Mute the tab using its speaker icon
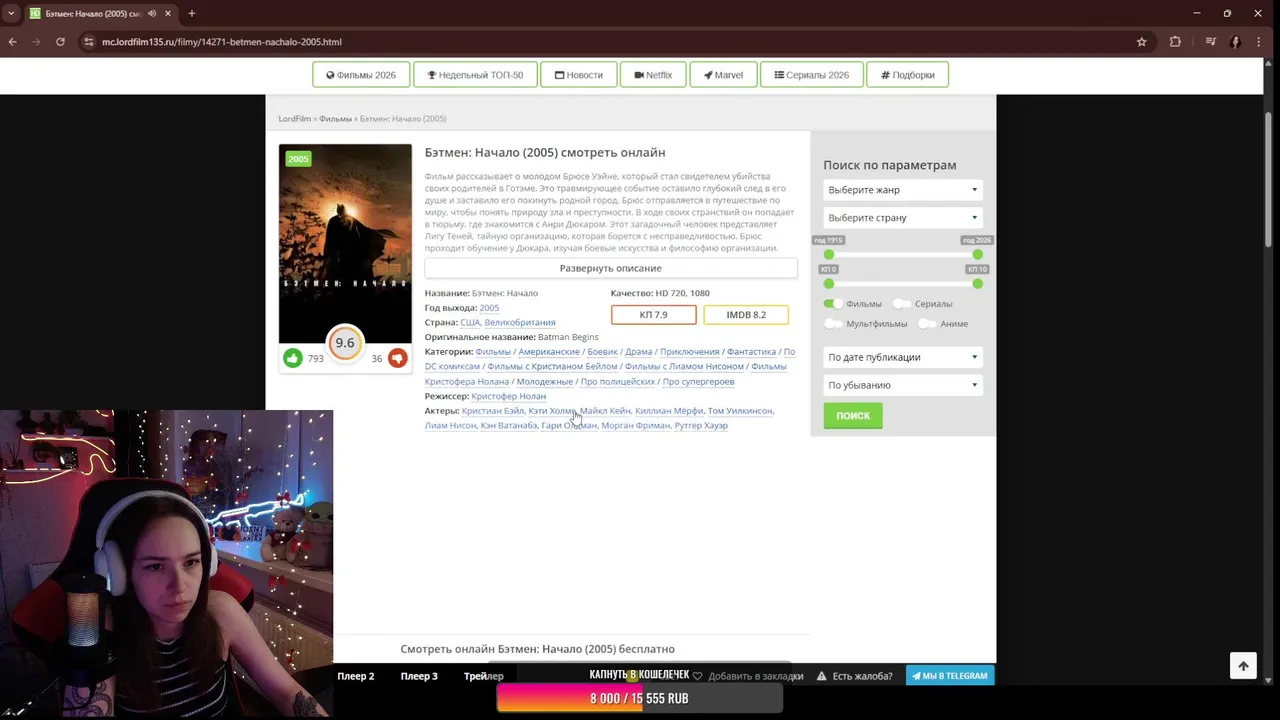 tap(152, 14)
